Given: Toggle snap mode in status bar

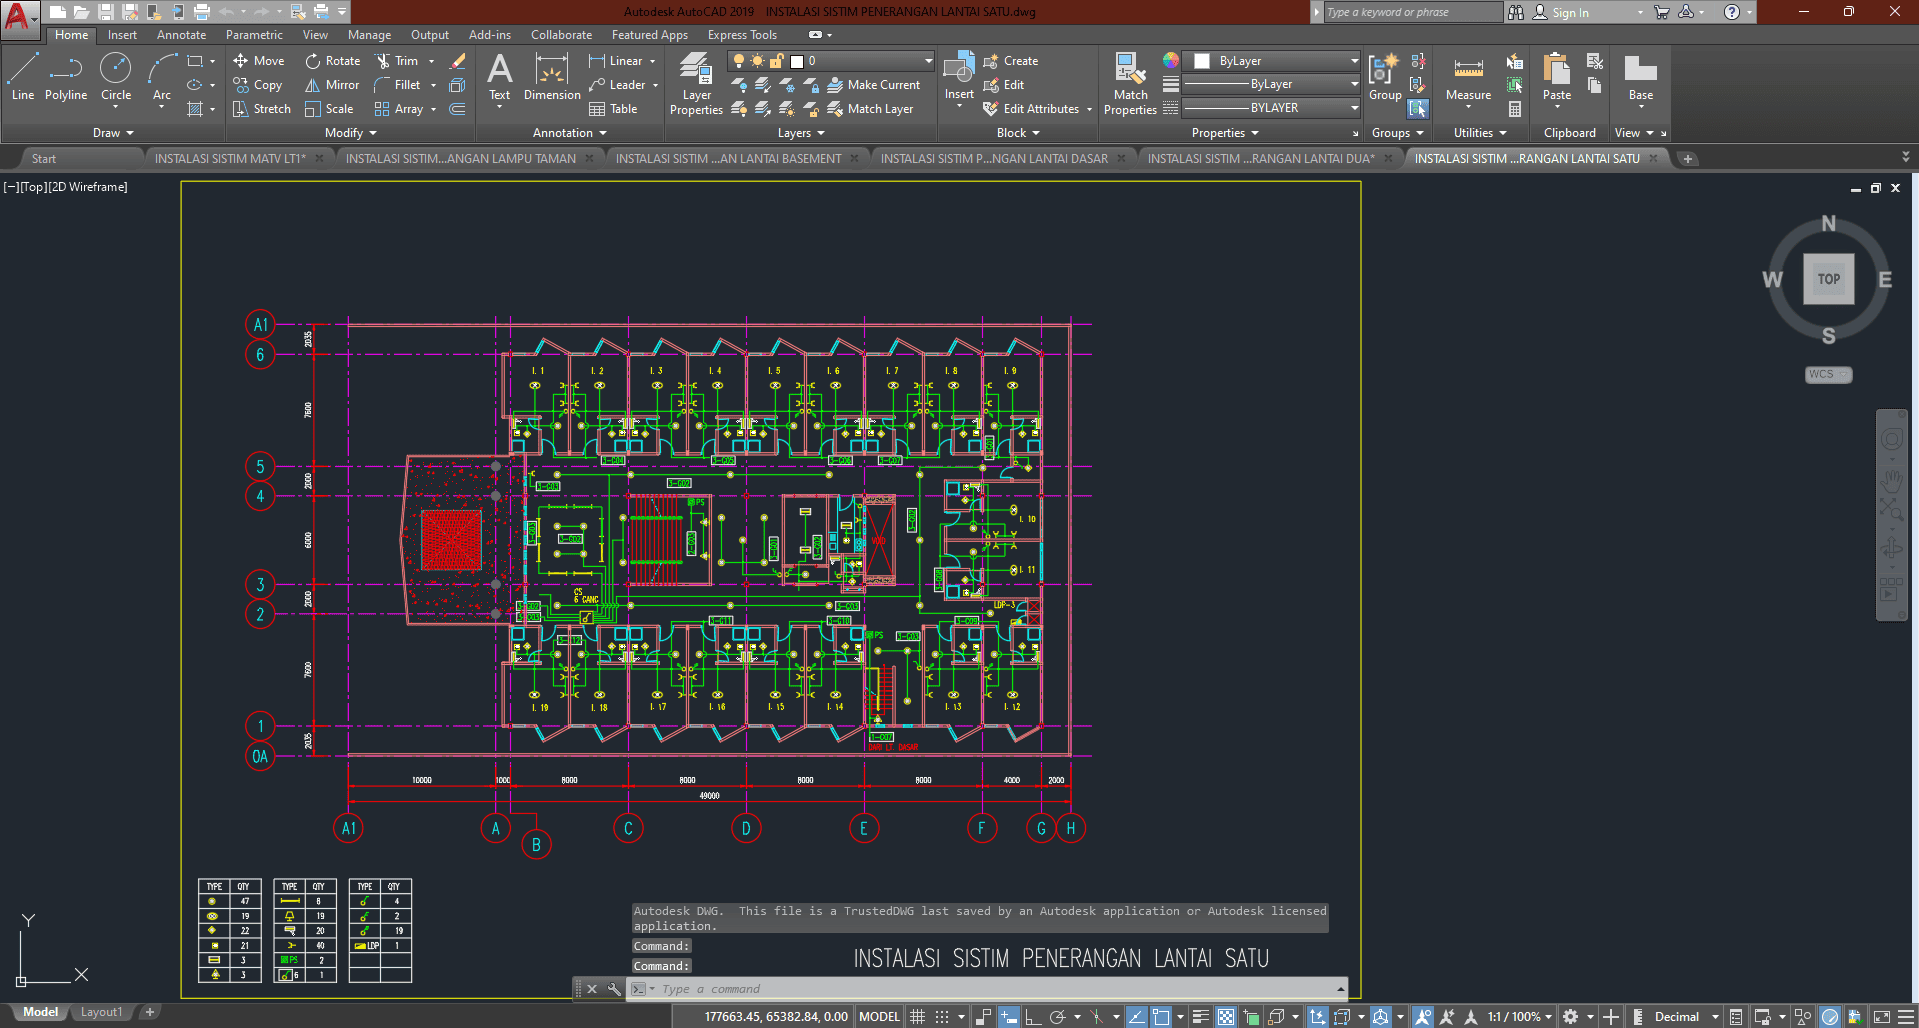Looking at the screenshot, I should [942, 1017].
